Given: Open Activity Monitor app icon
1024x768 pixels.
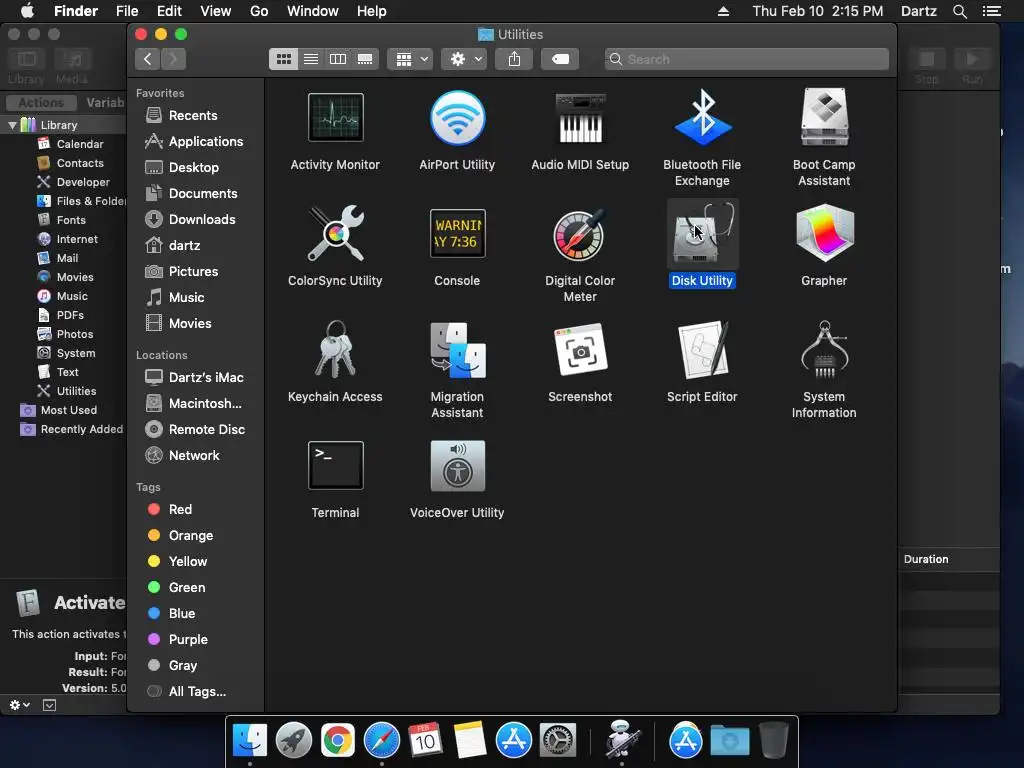Looking at the screenshot, I should click(335, 118).
